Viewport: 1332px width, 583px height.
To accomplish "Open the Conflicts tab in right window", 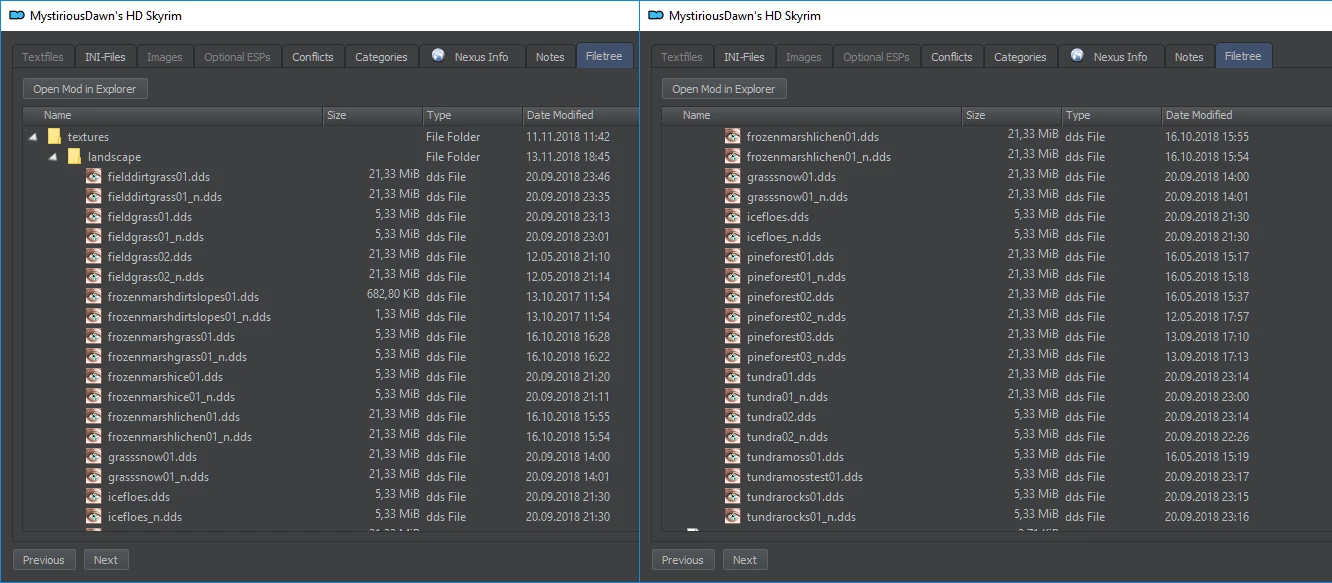I will (952, 57).
